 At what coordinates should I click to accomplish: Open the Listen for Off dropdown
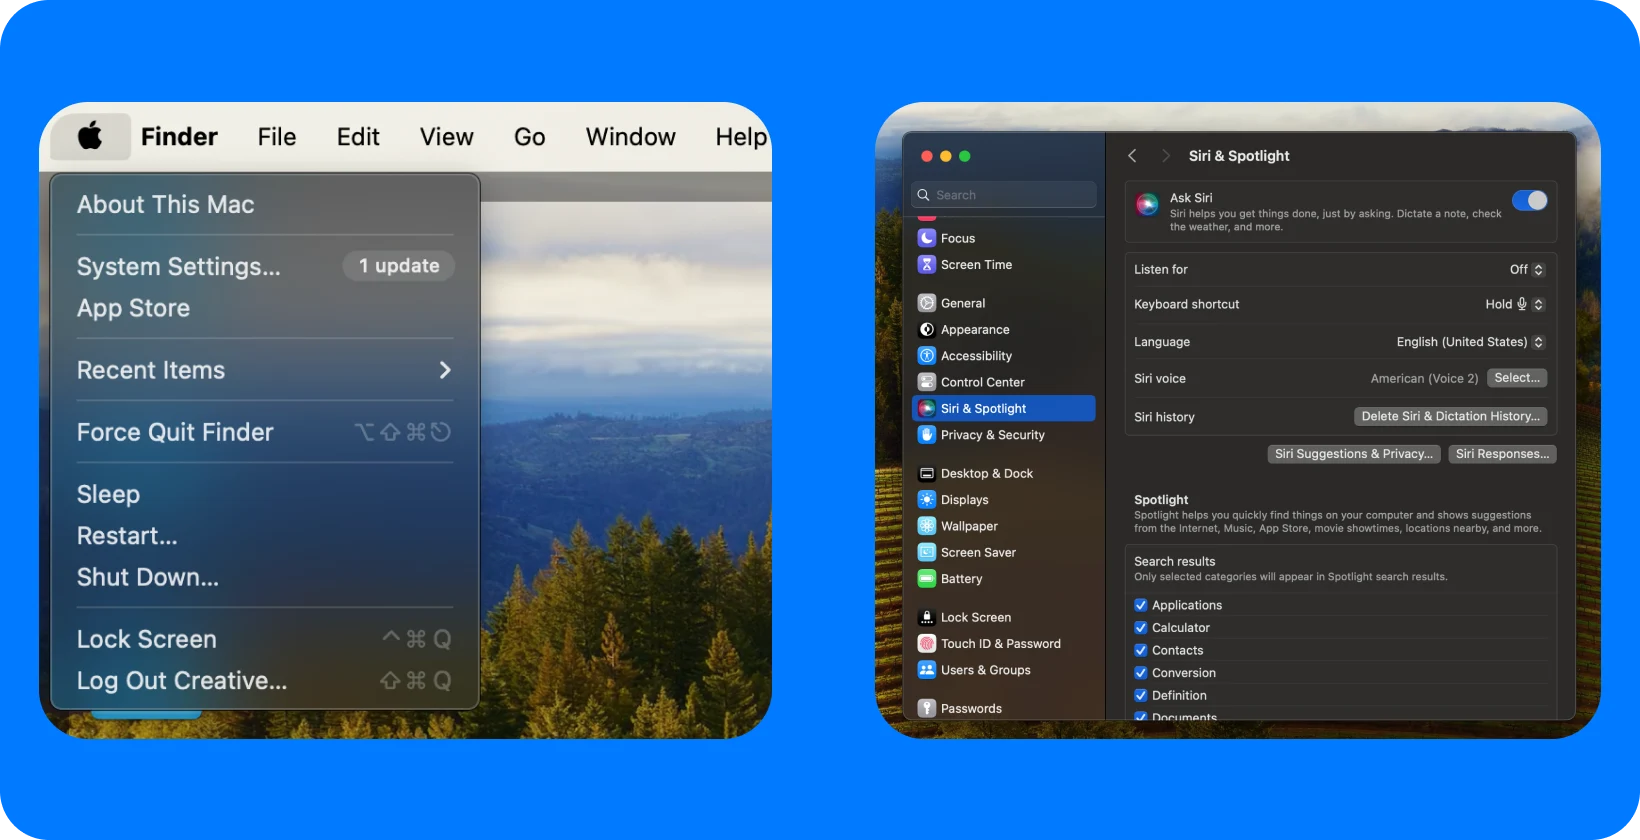1527,270
